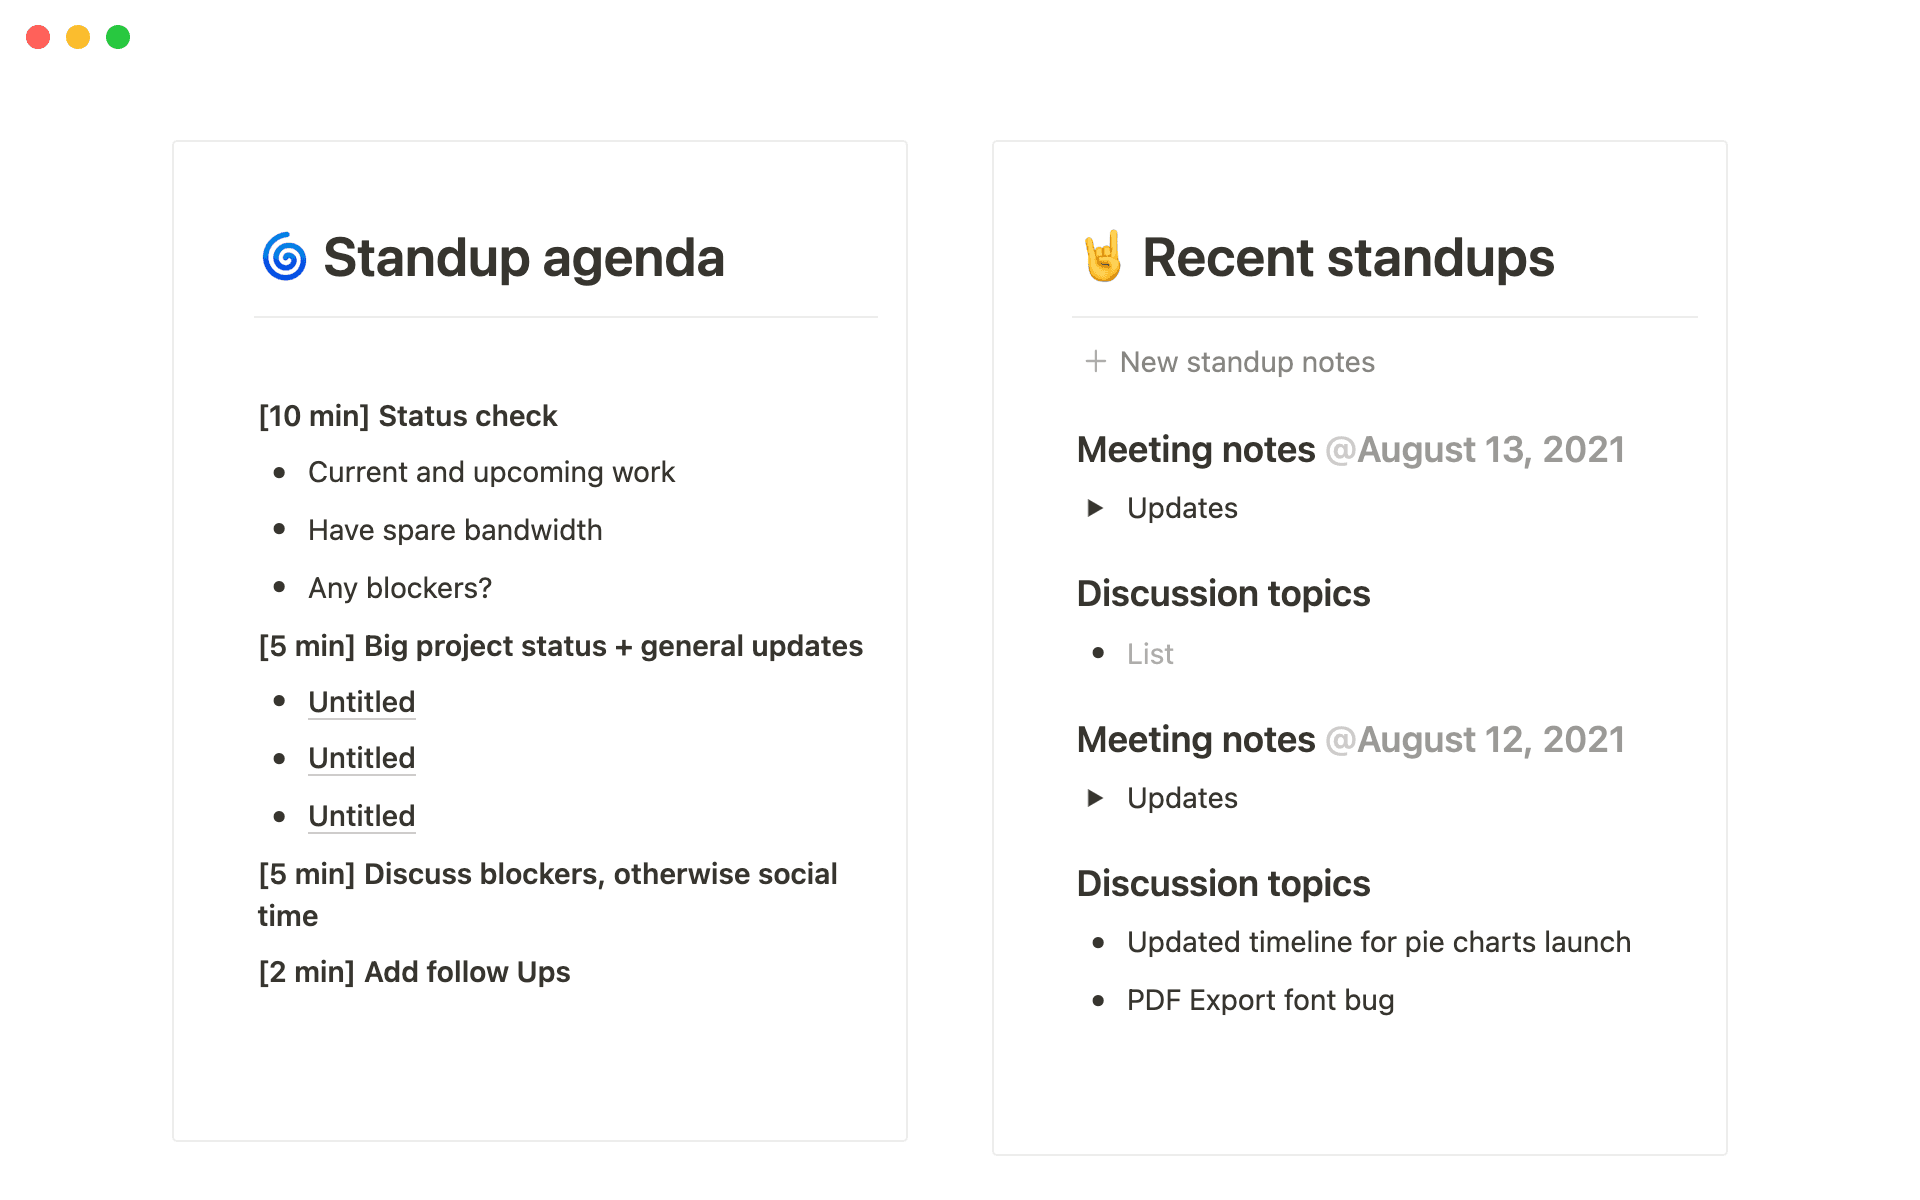Click the bullet beside Have spare bandwidth

tap(280, 530)
